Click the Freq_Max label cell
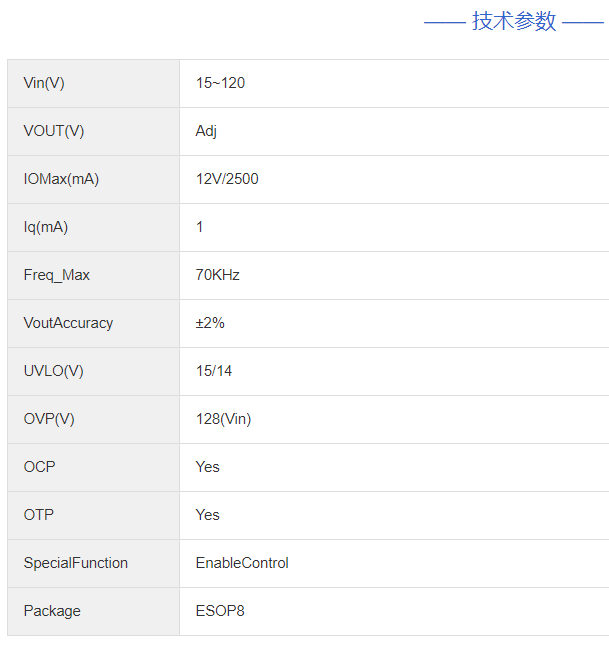609x647 pixels. (x=57, y=275)
